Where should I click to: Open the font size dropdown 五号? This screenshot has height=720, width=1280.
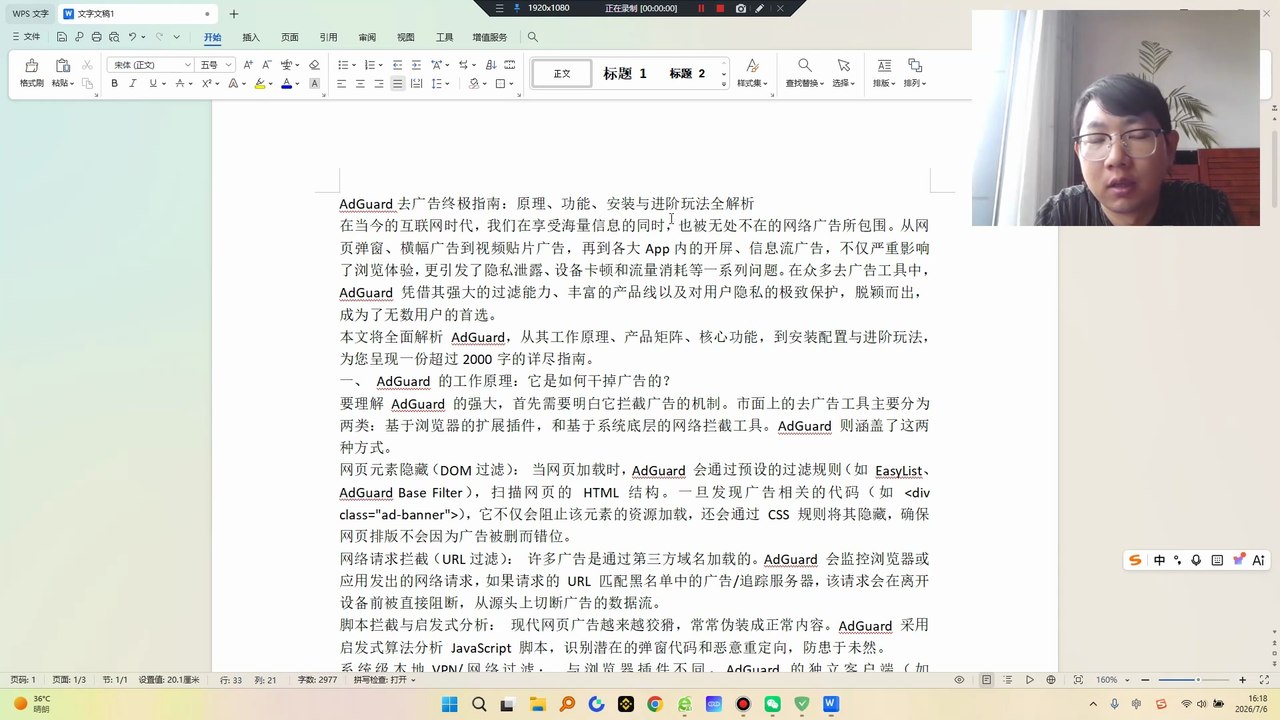(x=229, y=64)
